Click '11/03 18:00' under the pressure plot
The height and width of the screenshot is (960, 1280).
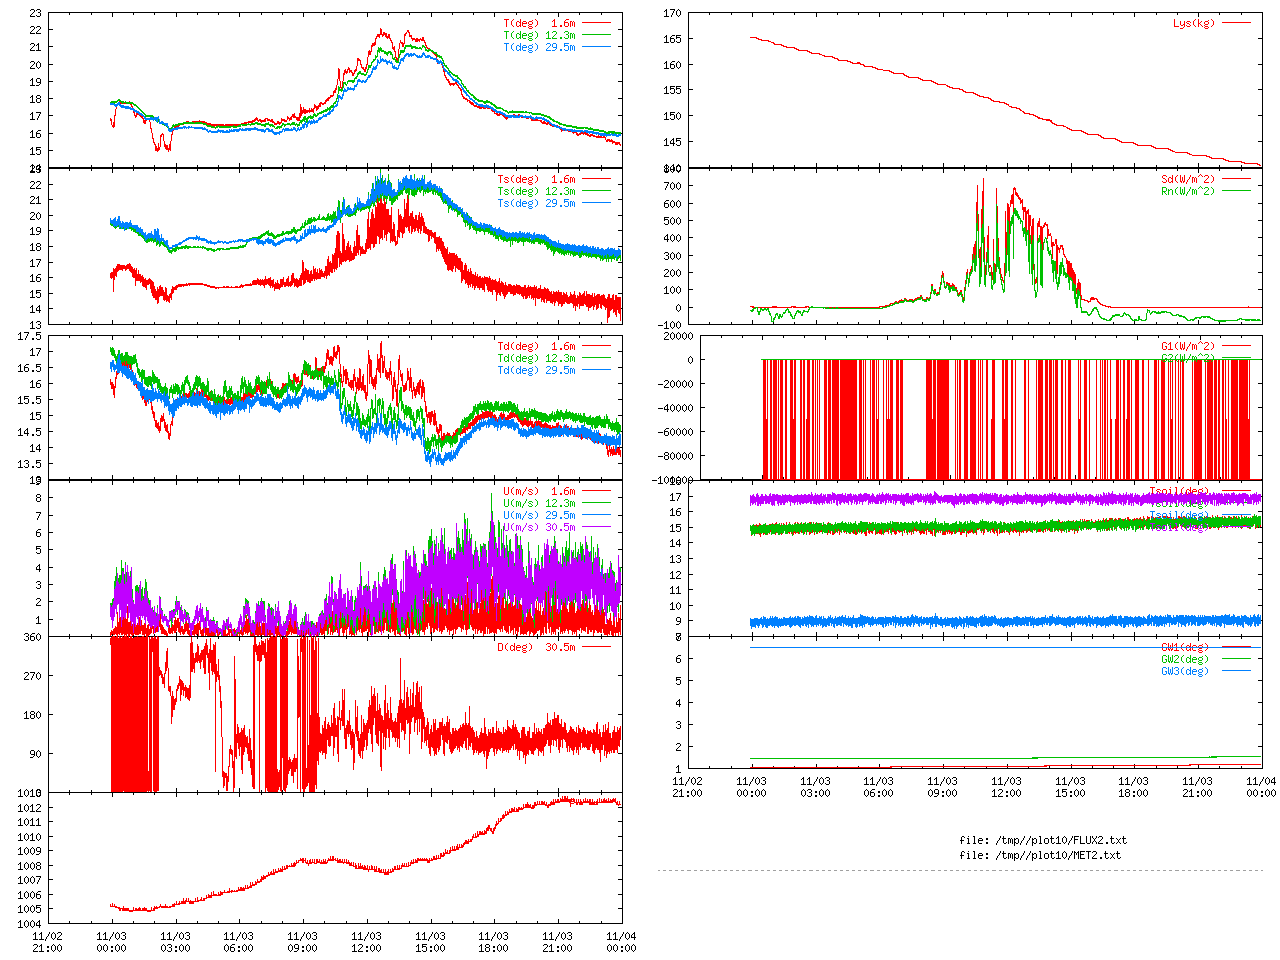click(x=493, y=942)
